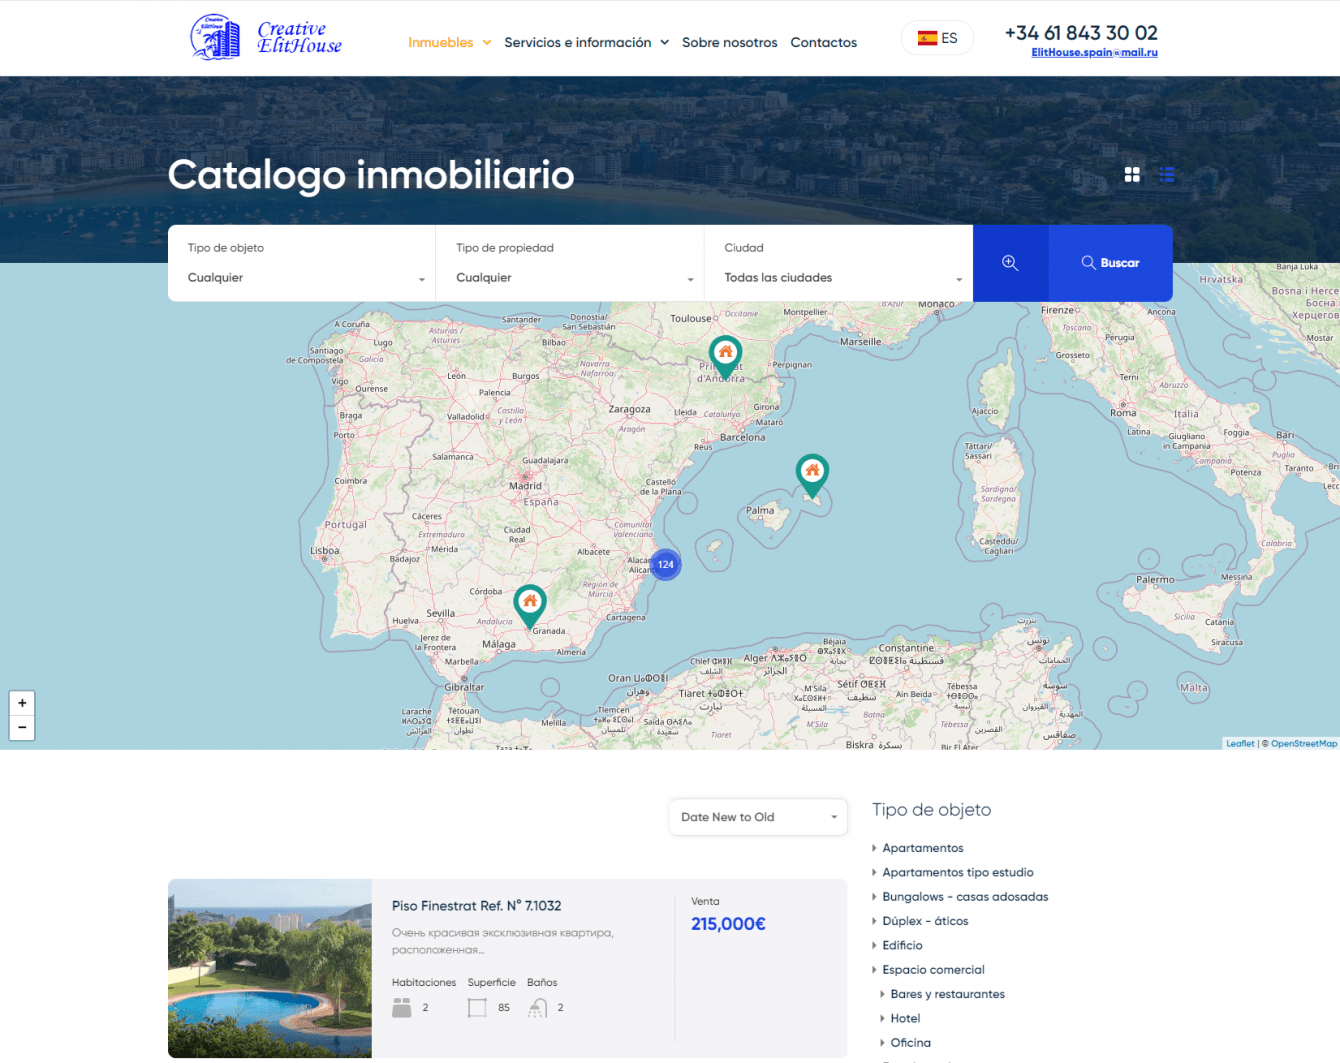Click the listing description in Russian
This screenshot has height=1063, width=1340.
[502, 941]
